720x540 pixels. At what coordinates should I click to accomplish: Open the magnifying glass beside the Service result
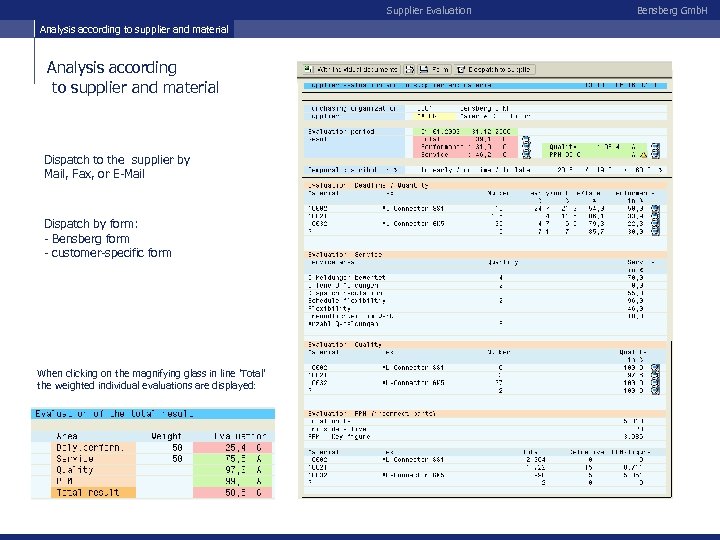tap(526, 155)
